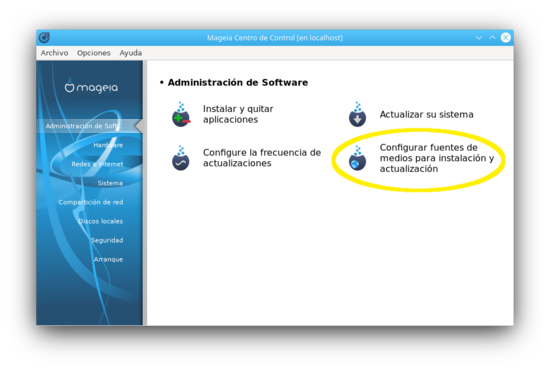The image size is (550, 369).
Task: Select Compartición de red in sidebar
Action: point(91,202)
